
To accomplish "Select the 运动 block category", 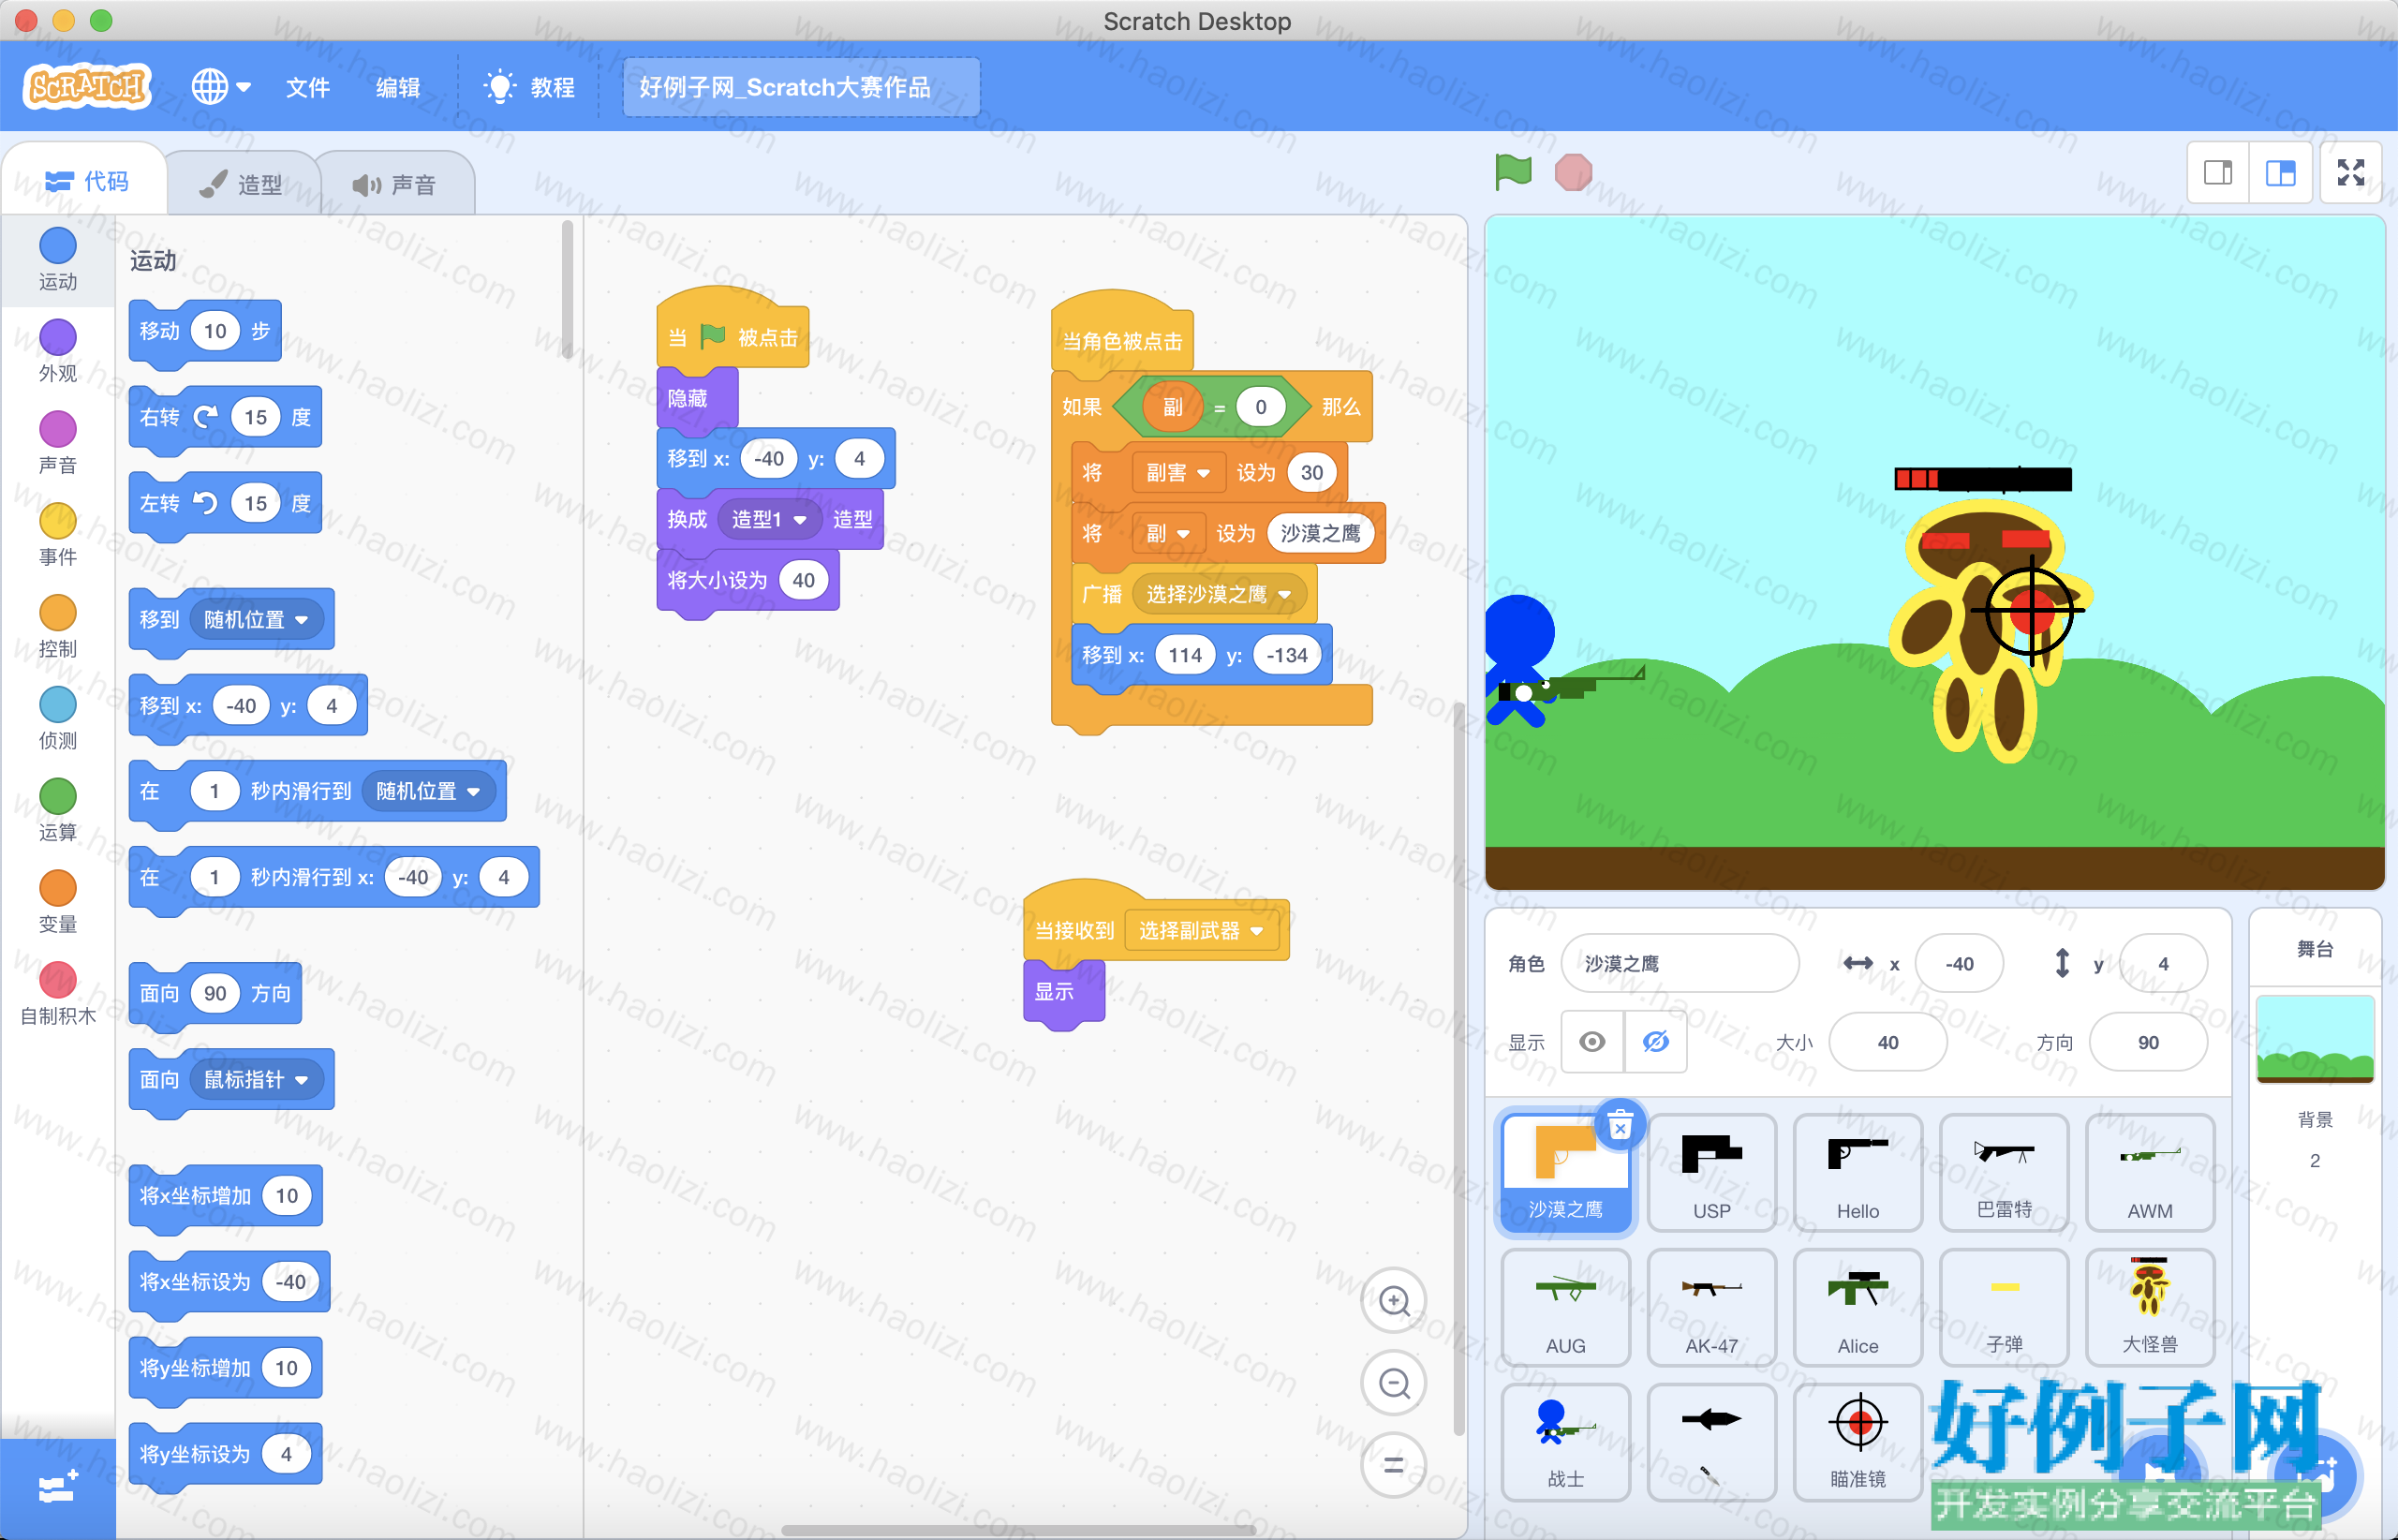I will pyautogui.click(x=58, y=259).
